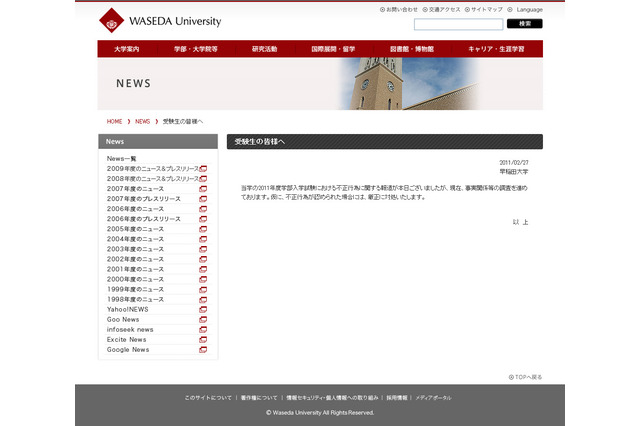640x426 pixels.
Task: Click the icon next to 2002年度のニュース
Action: coord(203,260)
